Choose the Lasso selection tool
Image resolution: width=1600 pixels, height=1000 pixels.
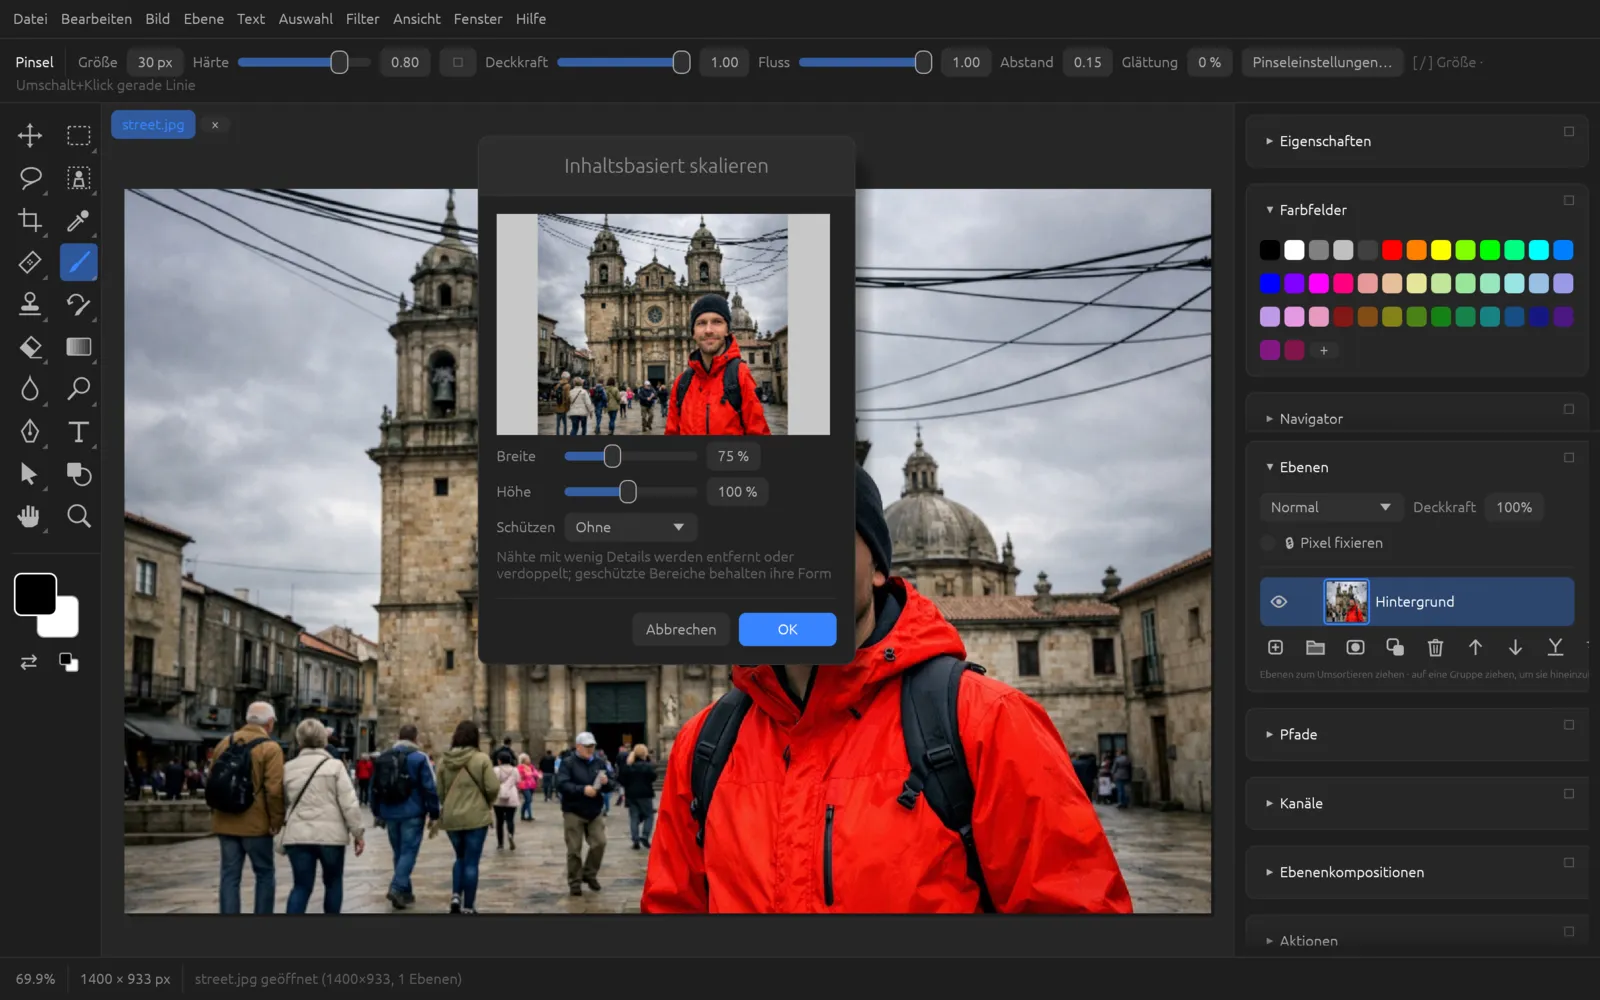coord(30,178)
